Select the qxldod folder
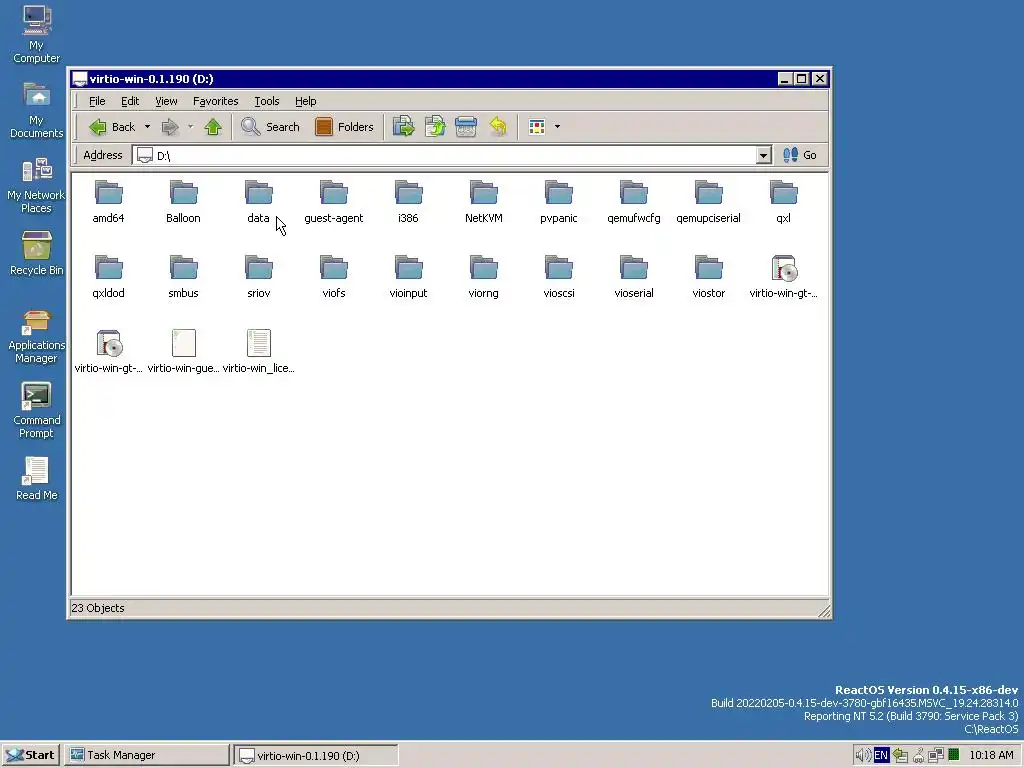This screenshot has width=1024, height=768. pyautogui.click(x=108, y=278)
